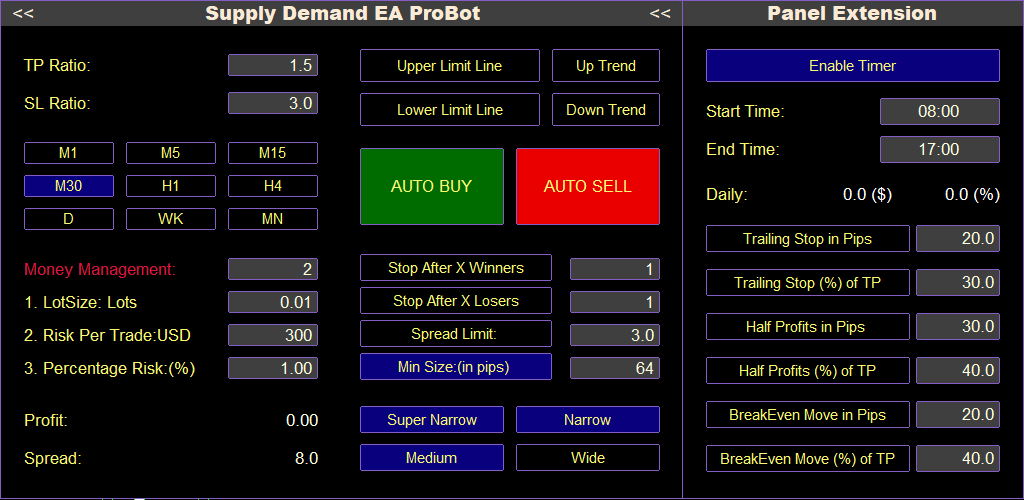Activate the Down Trend option
The height and width of the screenshot is (500, 1024).
605,110
